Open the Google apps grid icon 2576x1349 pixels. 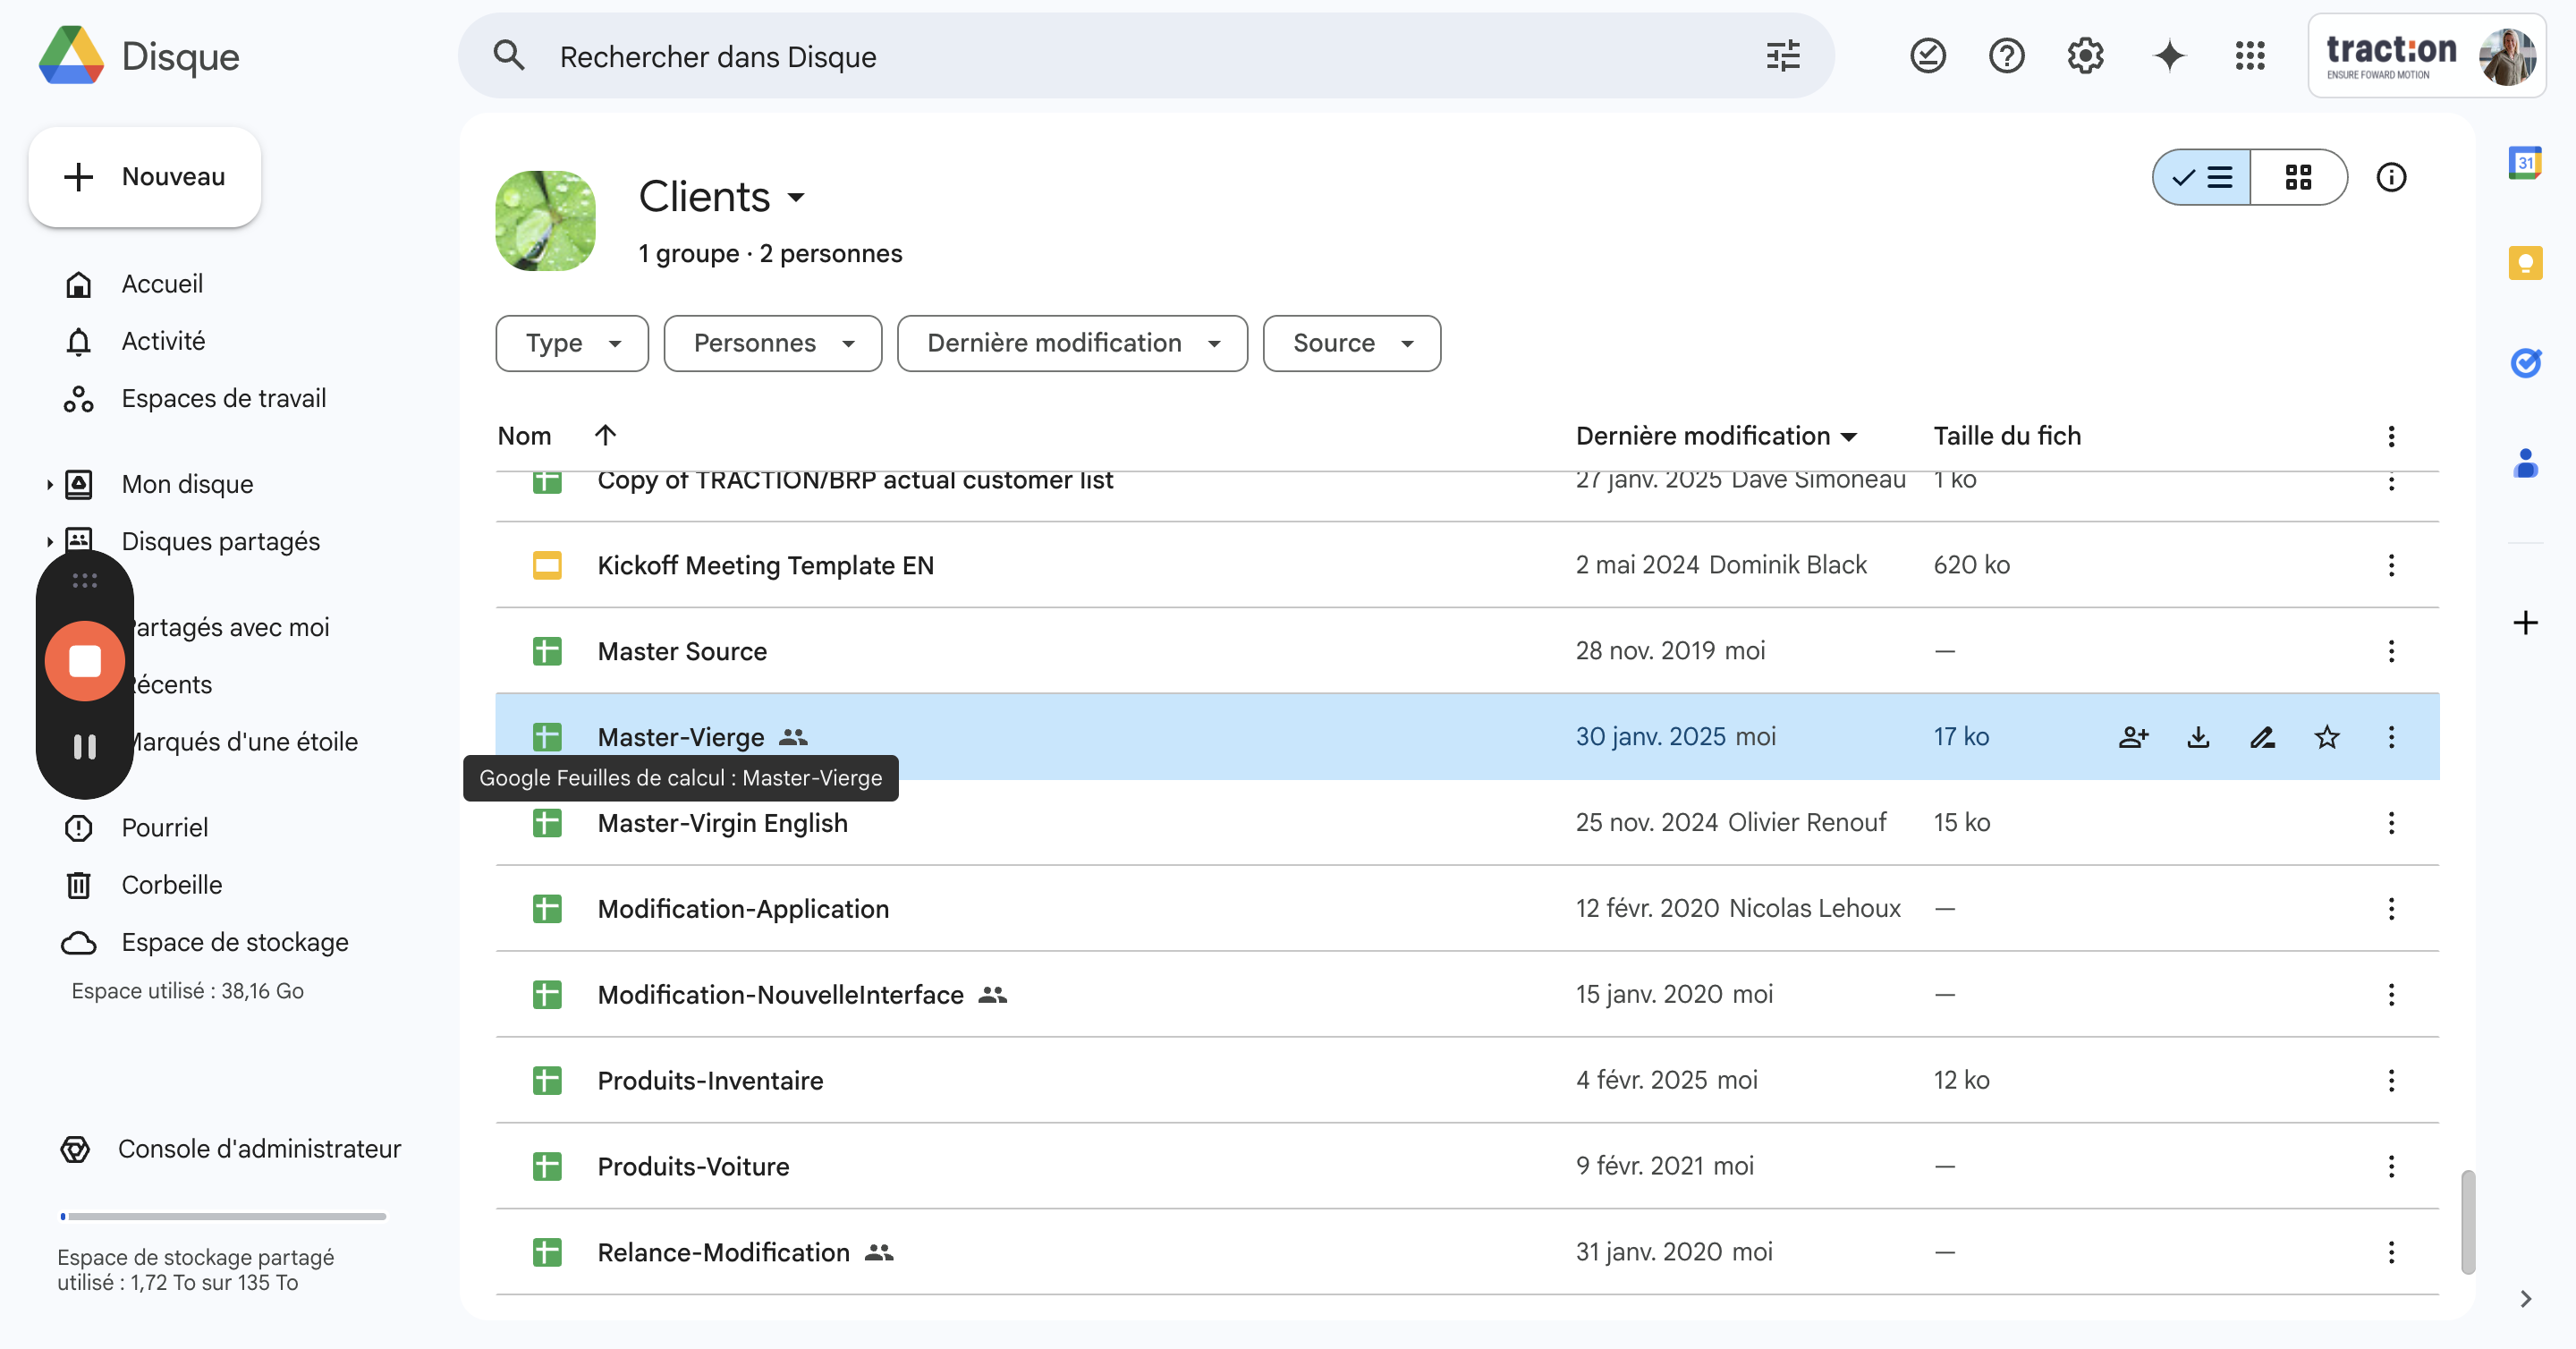[x=2250, y=56]
